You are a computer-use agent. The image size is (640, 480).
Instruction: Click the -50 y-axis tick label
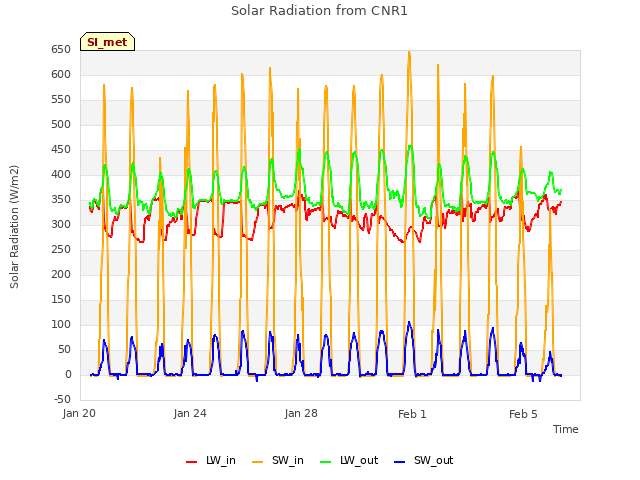click(62, 400)
